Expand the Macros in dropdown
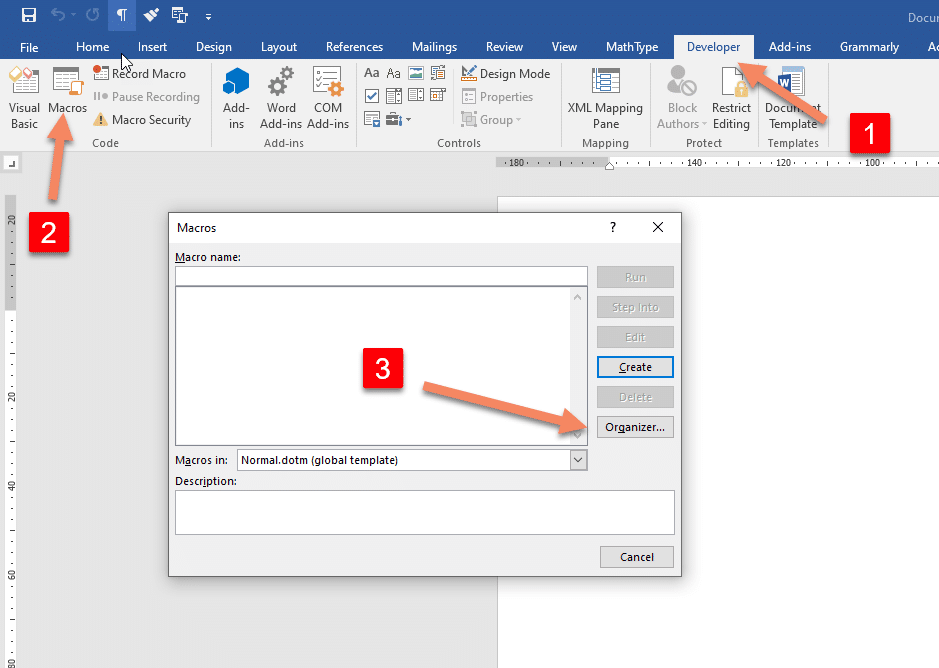The width and height of the screenshot is (939, 668). (578, 460)
